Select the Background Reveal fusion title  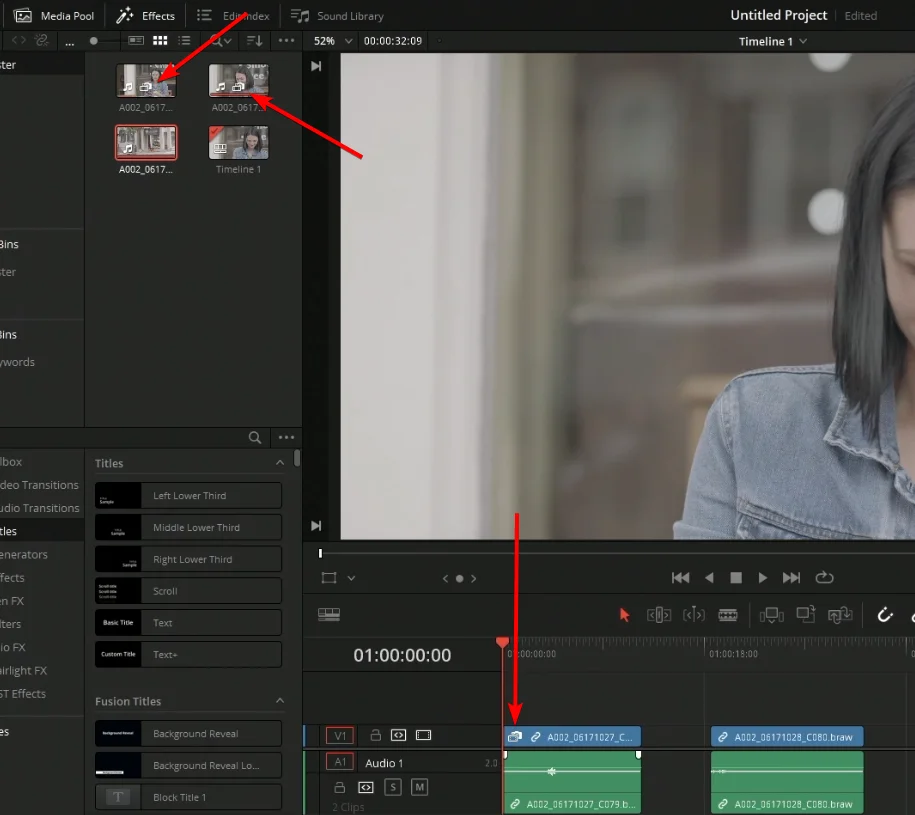[x=188, y=734]
